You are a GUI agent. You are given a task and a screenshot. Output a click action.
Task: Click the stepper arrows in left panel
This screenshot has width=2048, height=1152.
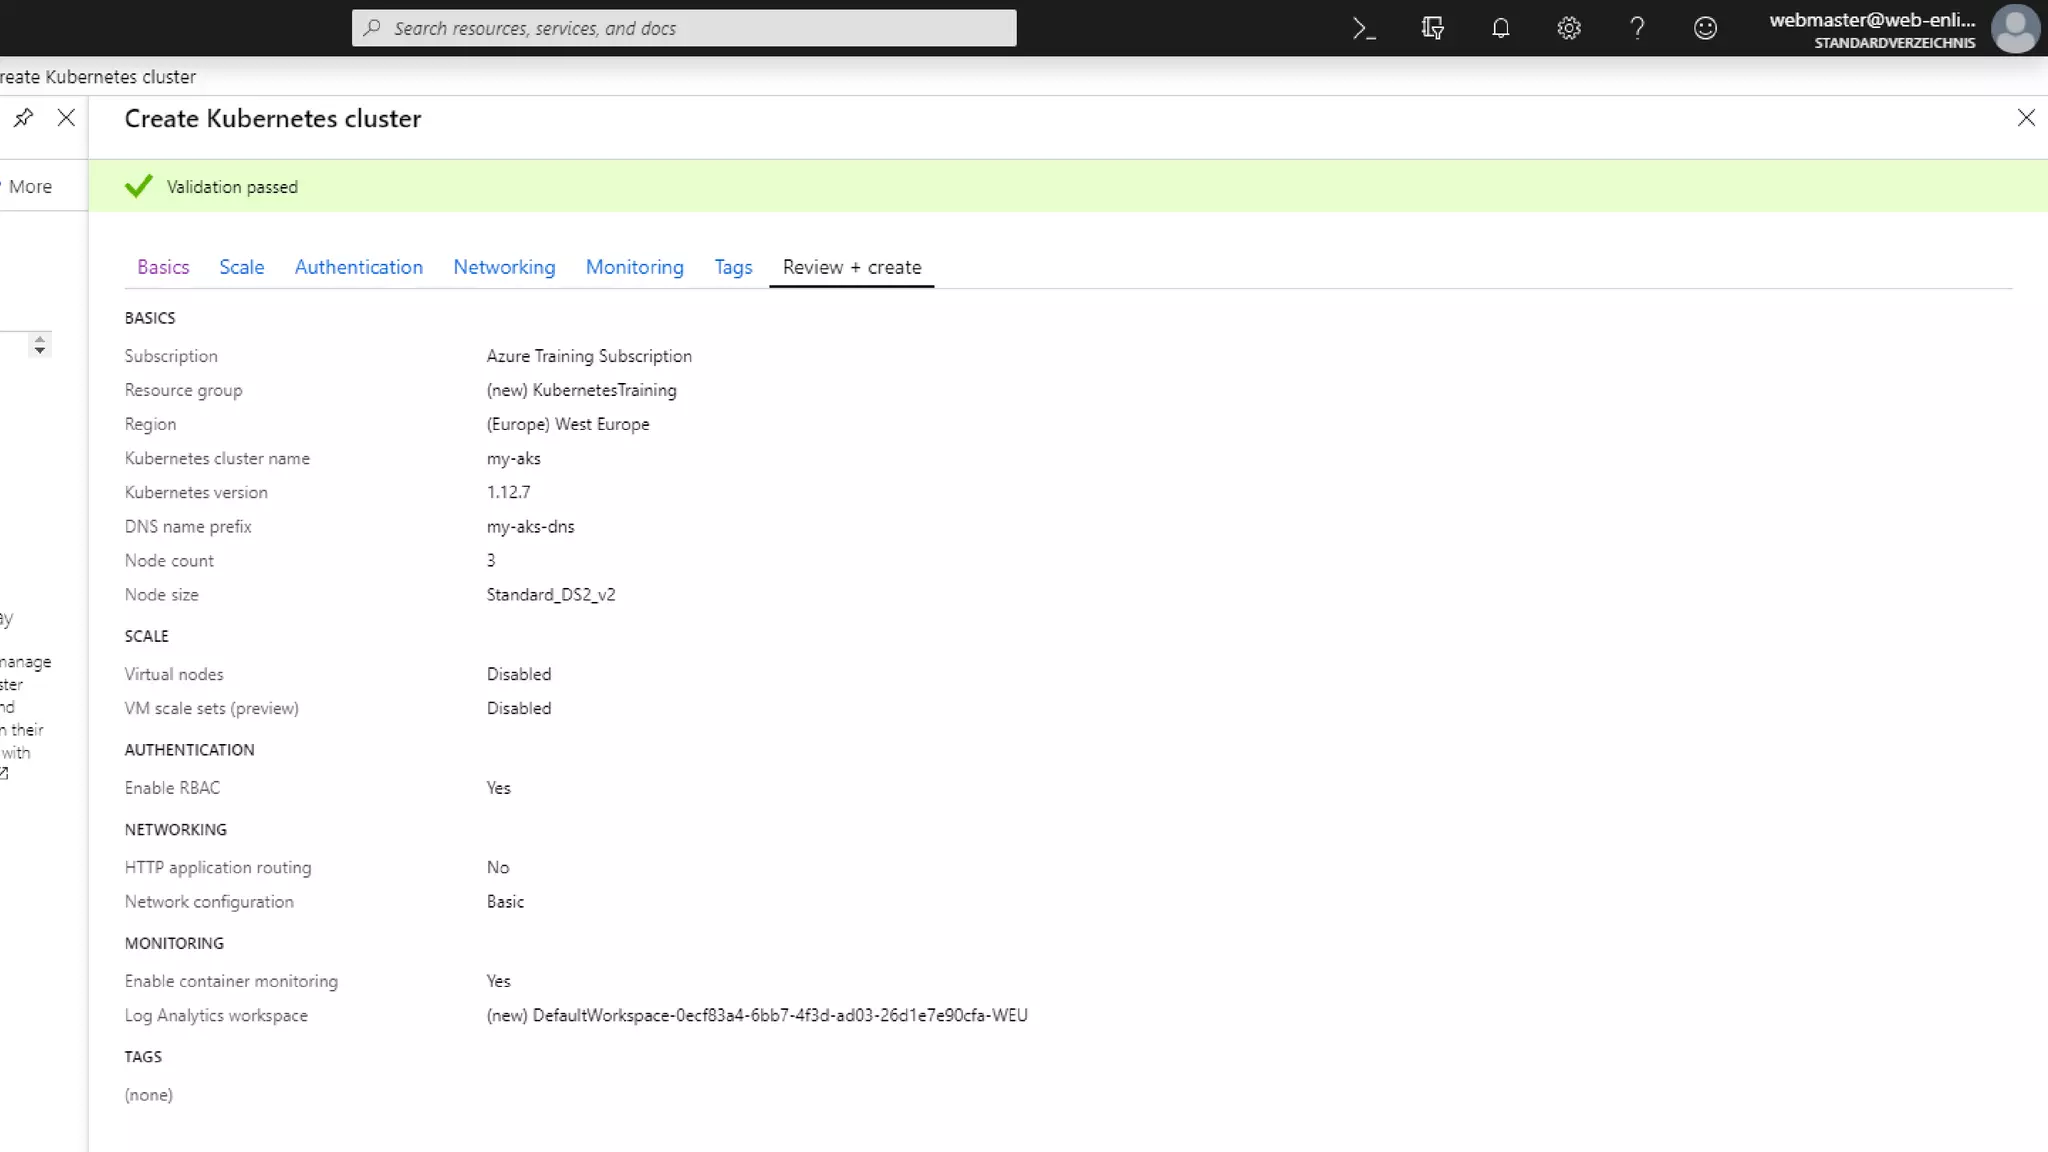[39, 345]
